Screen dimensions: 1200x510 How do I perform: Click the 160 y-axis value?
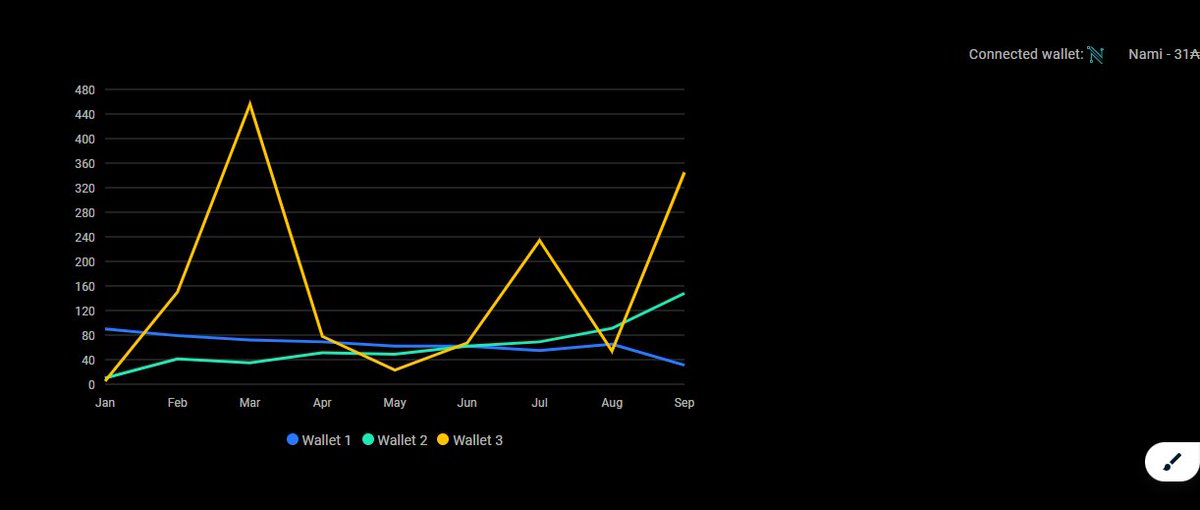point(85,286)
